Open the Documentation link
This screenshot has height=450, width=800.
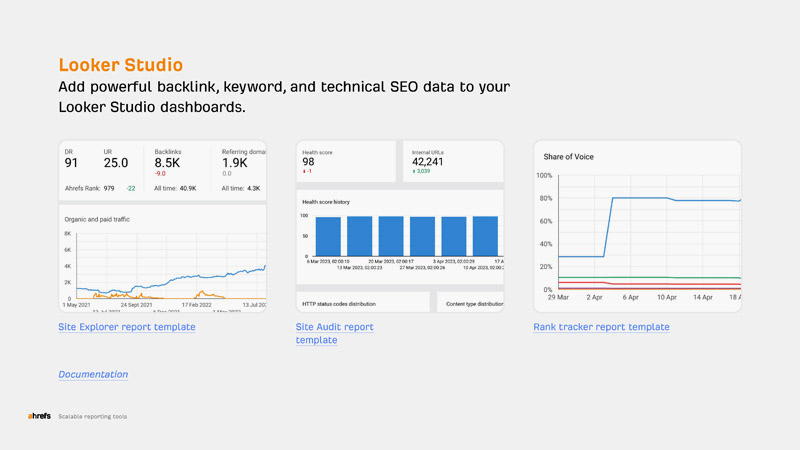coord(93,374)
